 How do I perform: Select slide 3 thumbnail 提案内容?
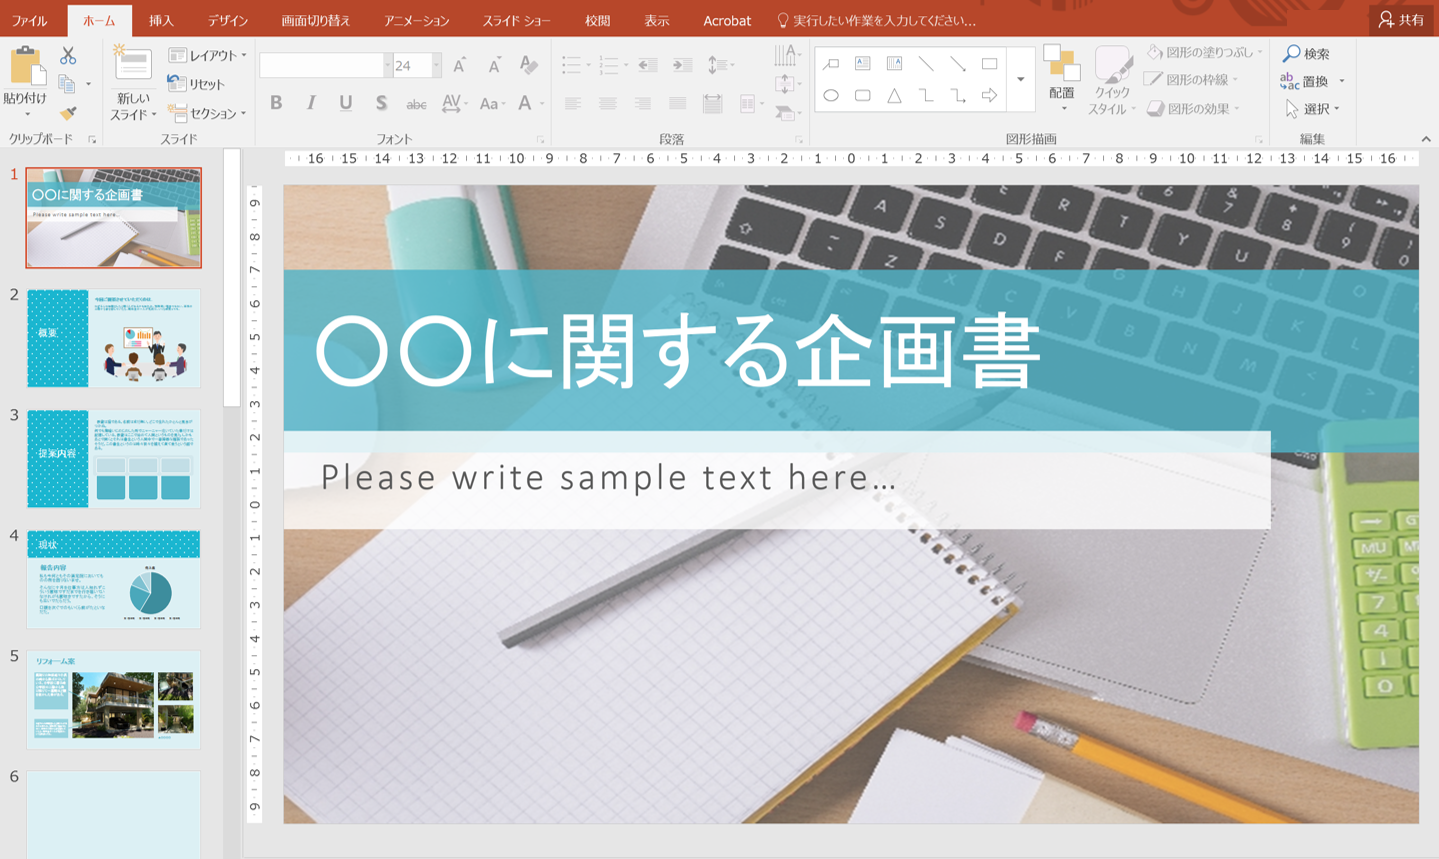[113, 458]
